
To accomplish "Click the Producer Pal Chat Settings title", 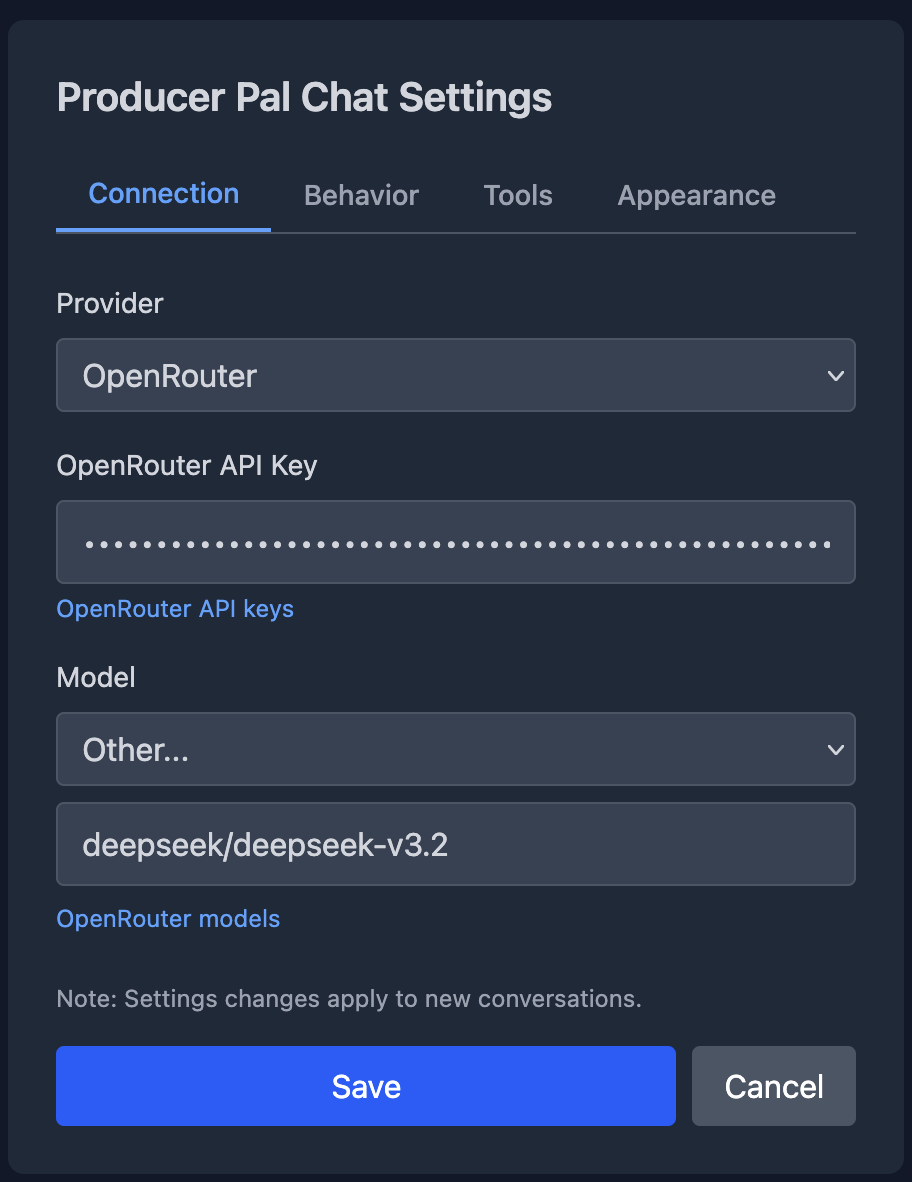I will pos(304,97).
